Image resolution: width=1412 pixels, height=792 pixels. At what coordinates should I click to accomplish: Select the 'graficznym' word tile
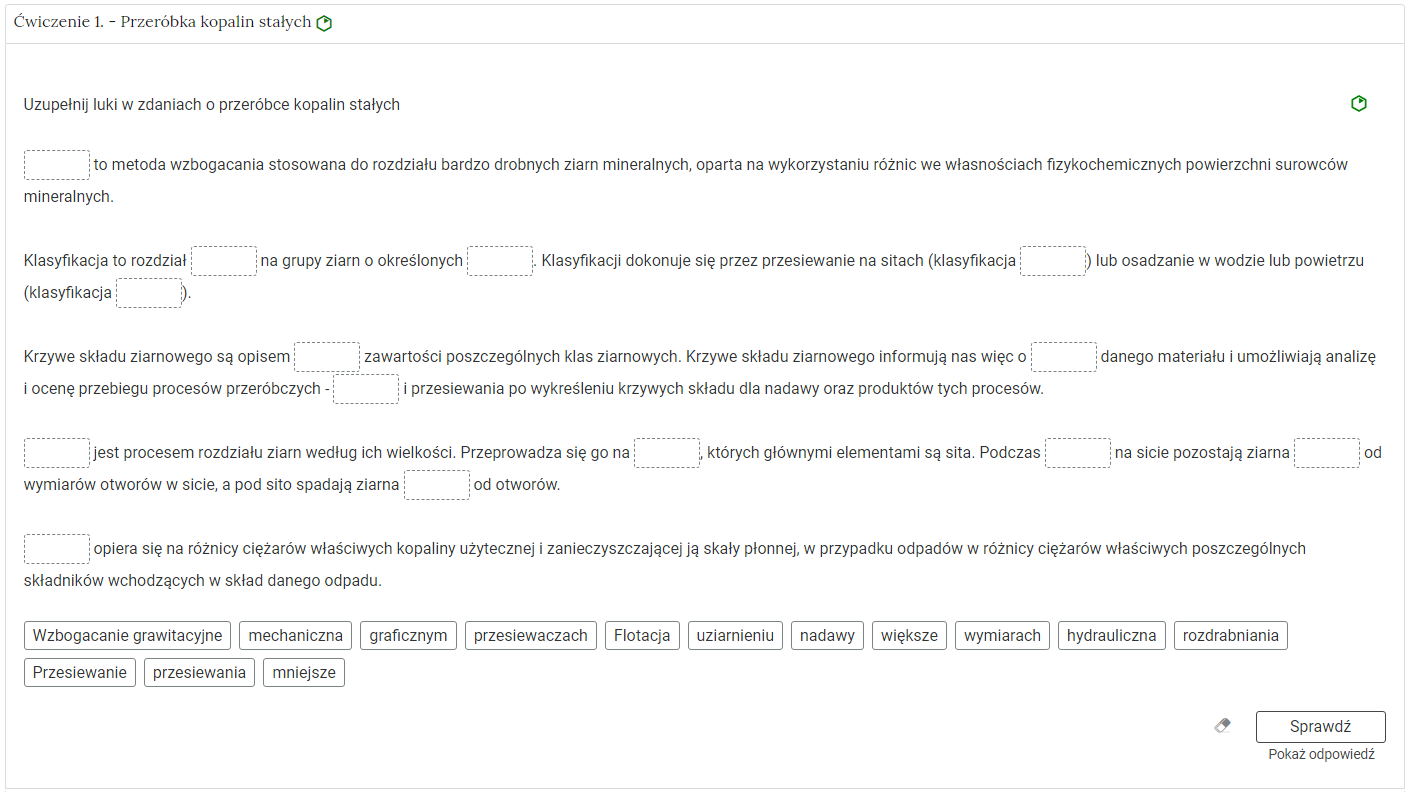click(x=408, y=636)
